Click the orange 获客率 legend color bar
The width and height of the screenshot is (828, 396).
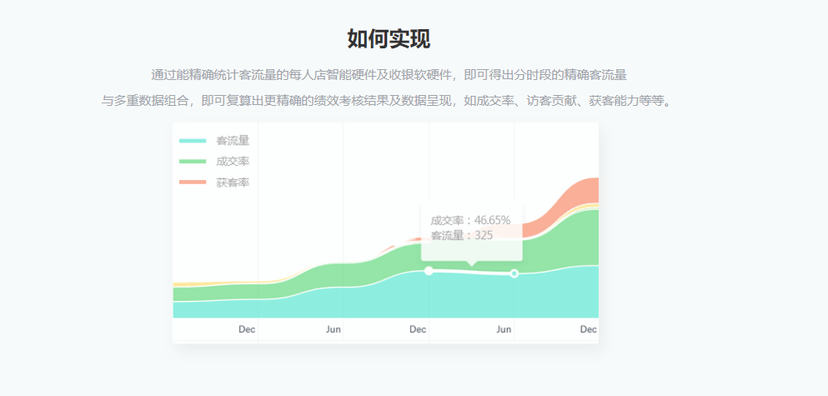click(x=192, y=182)
